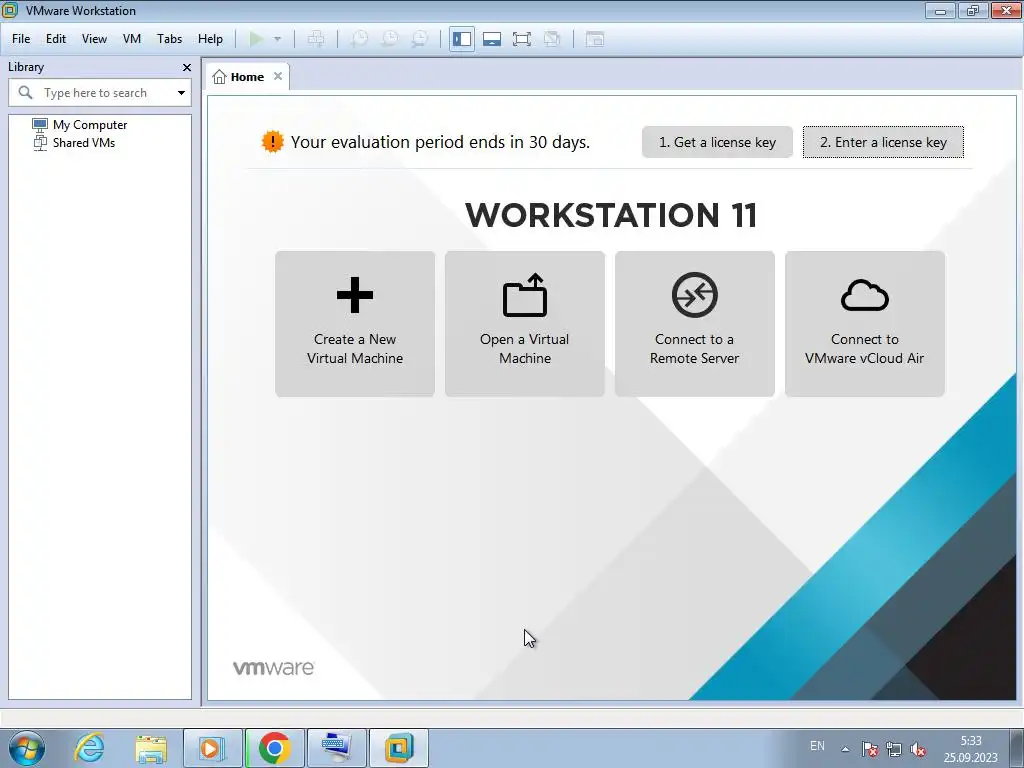Click the evaluation warning icon
Screen dimensions: 1024x768
[272, 142]
